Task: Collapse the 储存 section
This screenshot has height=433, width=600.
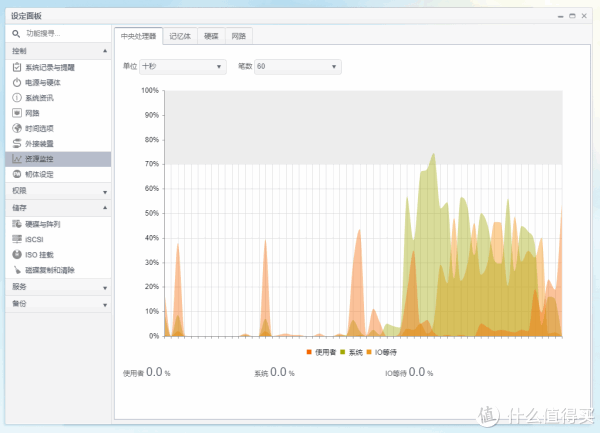Action: [x=59, y=208]
